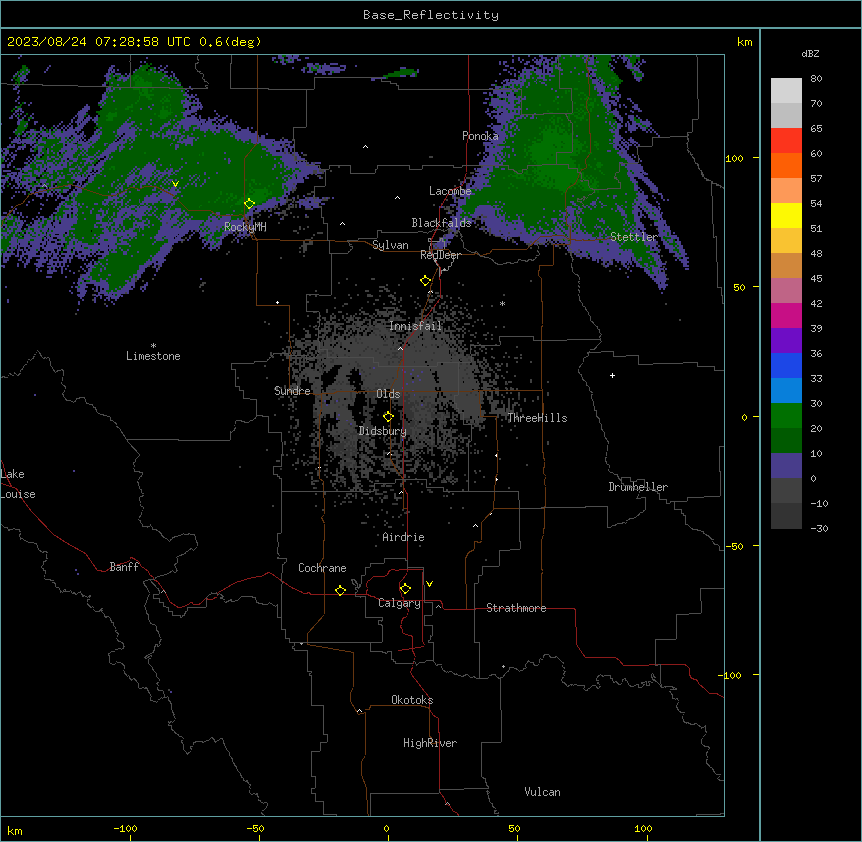Select the blue 33-36 dBZ legend swatch

point(786,365)
